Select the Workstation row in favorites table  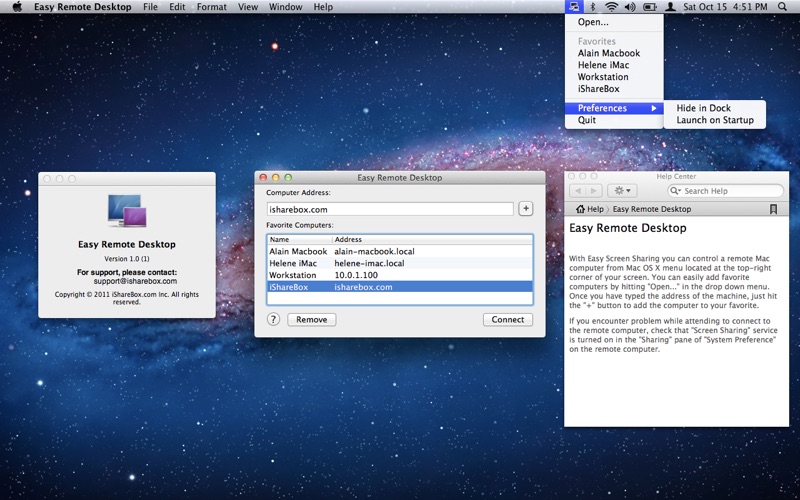click(399, 275)
